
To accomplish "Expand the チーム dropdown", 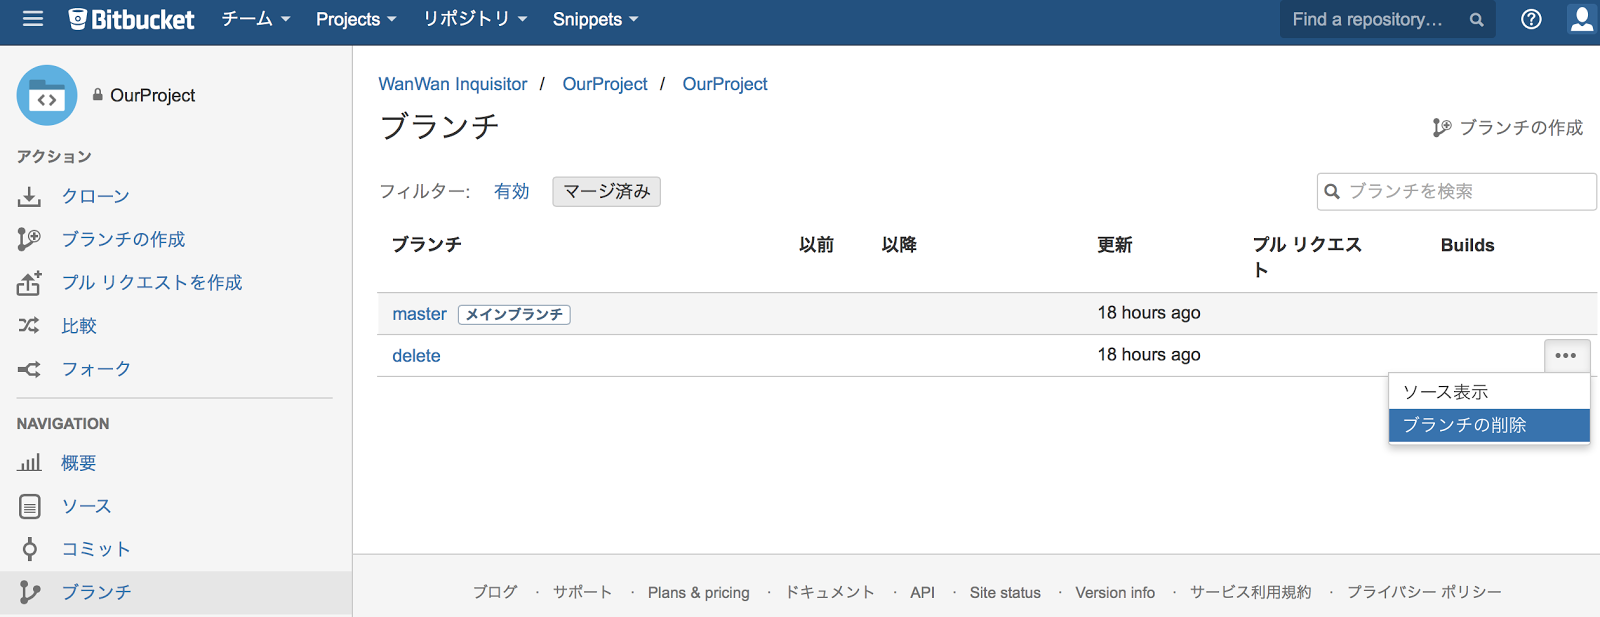I will (x=255, y=19).
